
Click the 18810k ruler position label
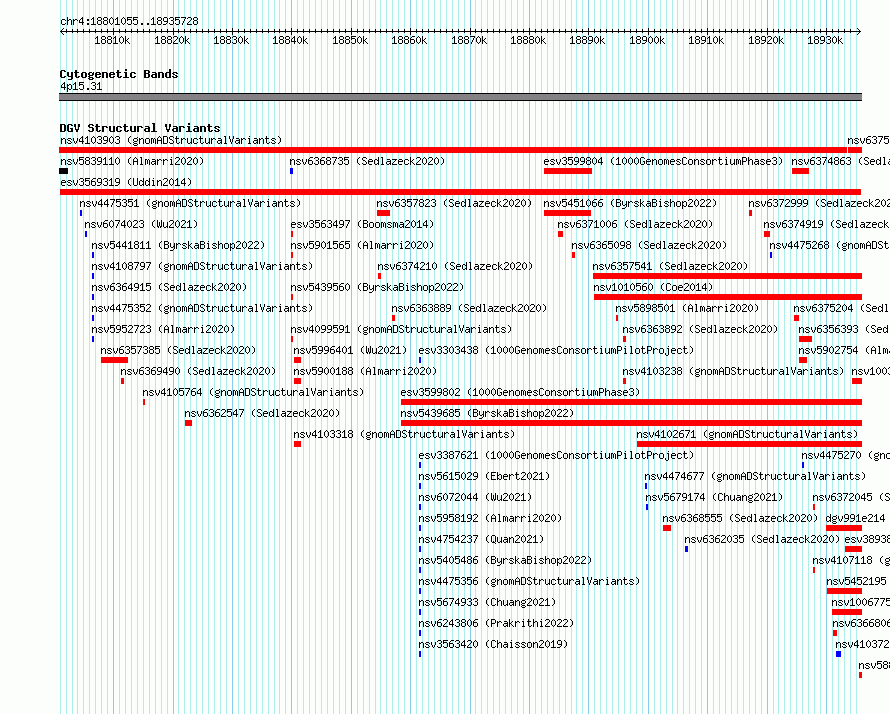click(112, 40)
